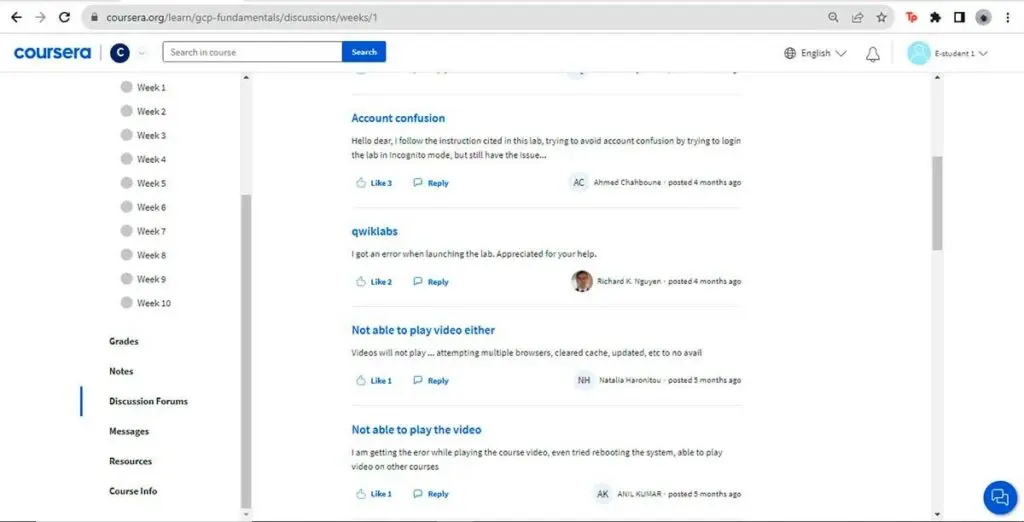Expand the dropdown next to C badge
1024x522 pixels.
(x=142, y=53)
